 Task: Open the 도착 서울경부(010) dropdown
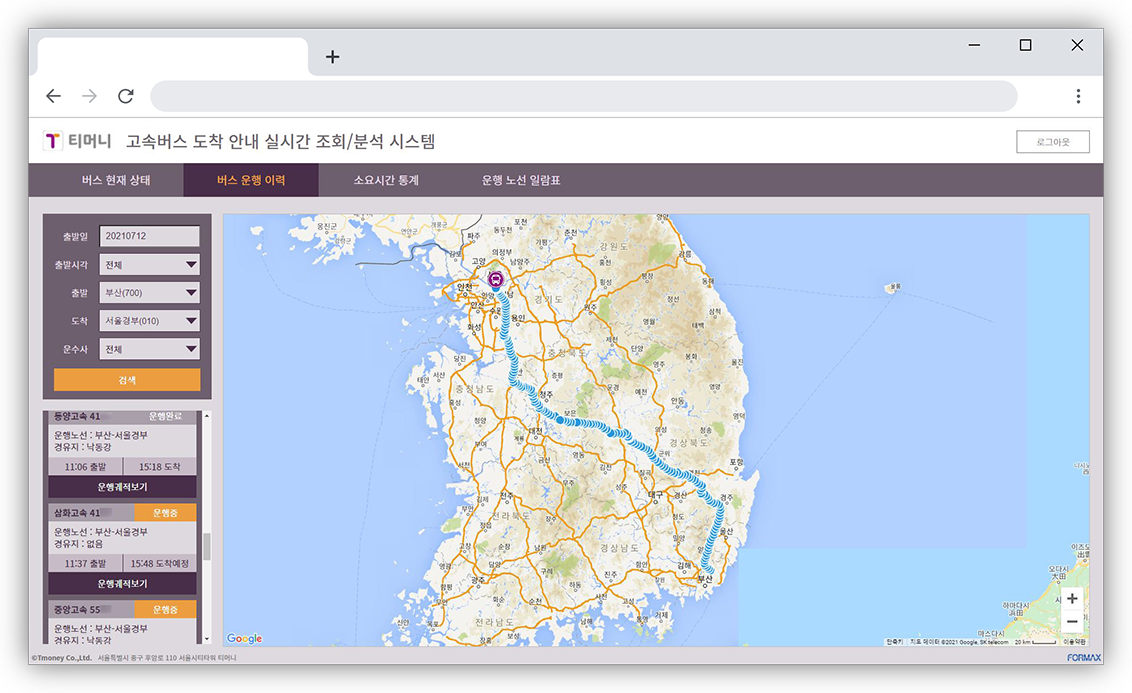click(x=148, y=321)
